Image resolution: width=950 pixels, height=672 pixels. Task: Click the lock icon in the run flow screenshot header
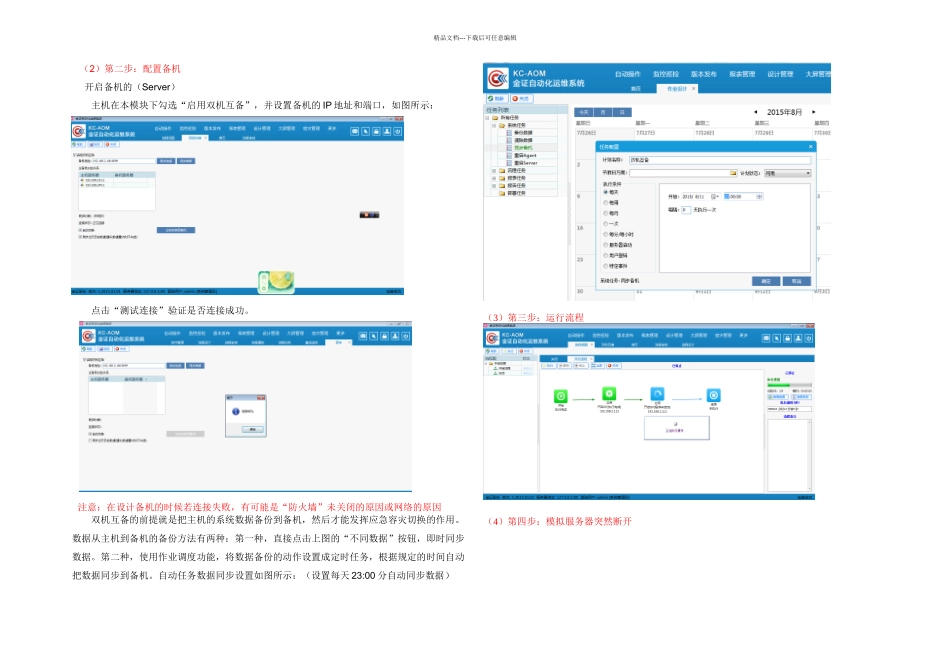click(x=787, y=338)
